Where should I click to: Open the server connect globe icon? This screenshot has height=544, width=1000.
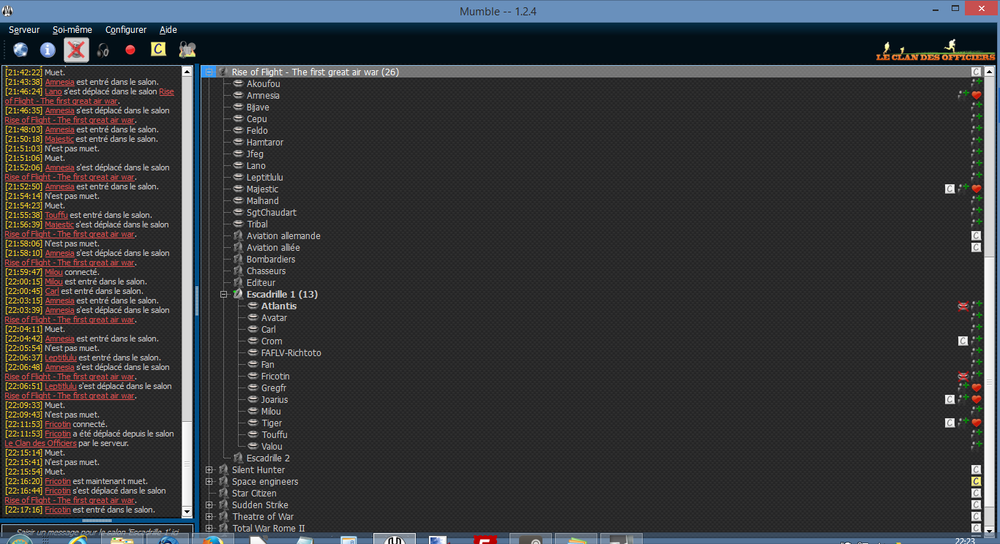click(x=20, y=50)
